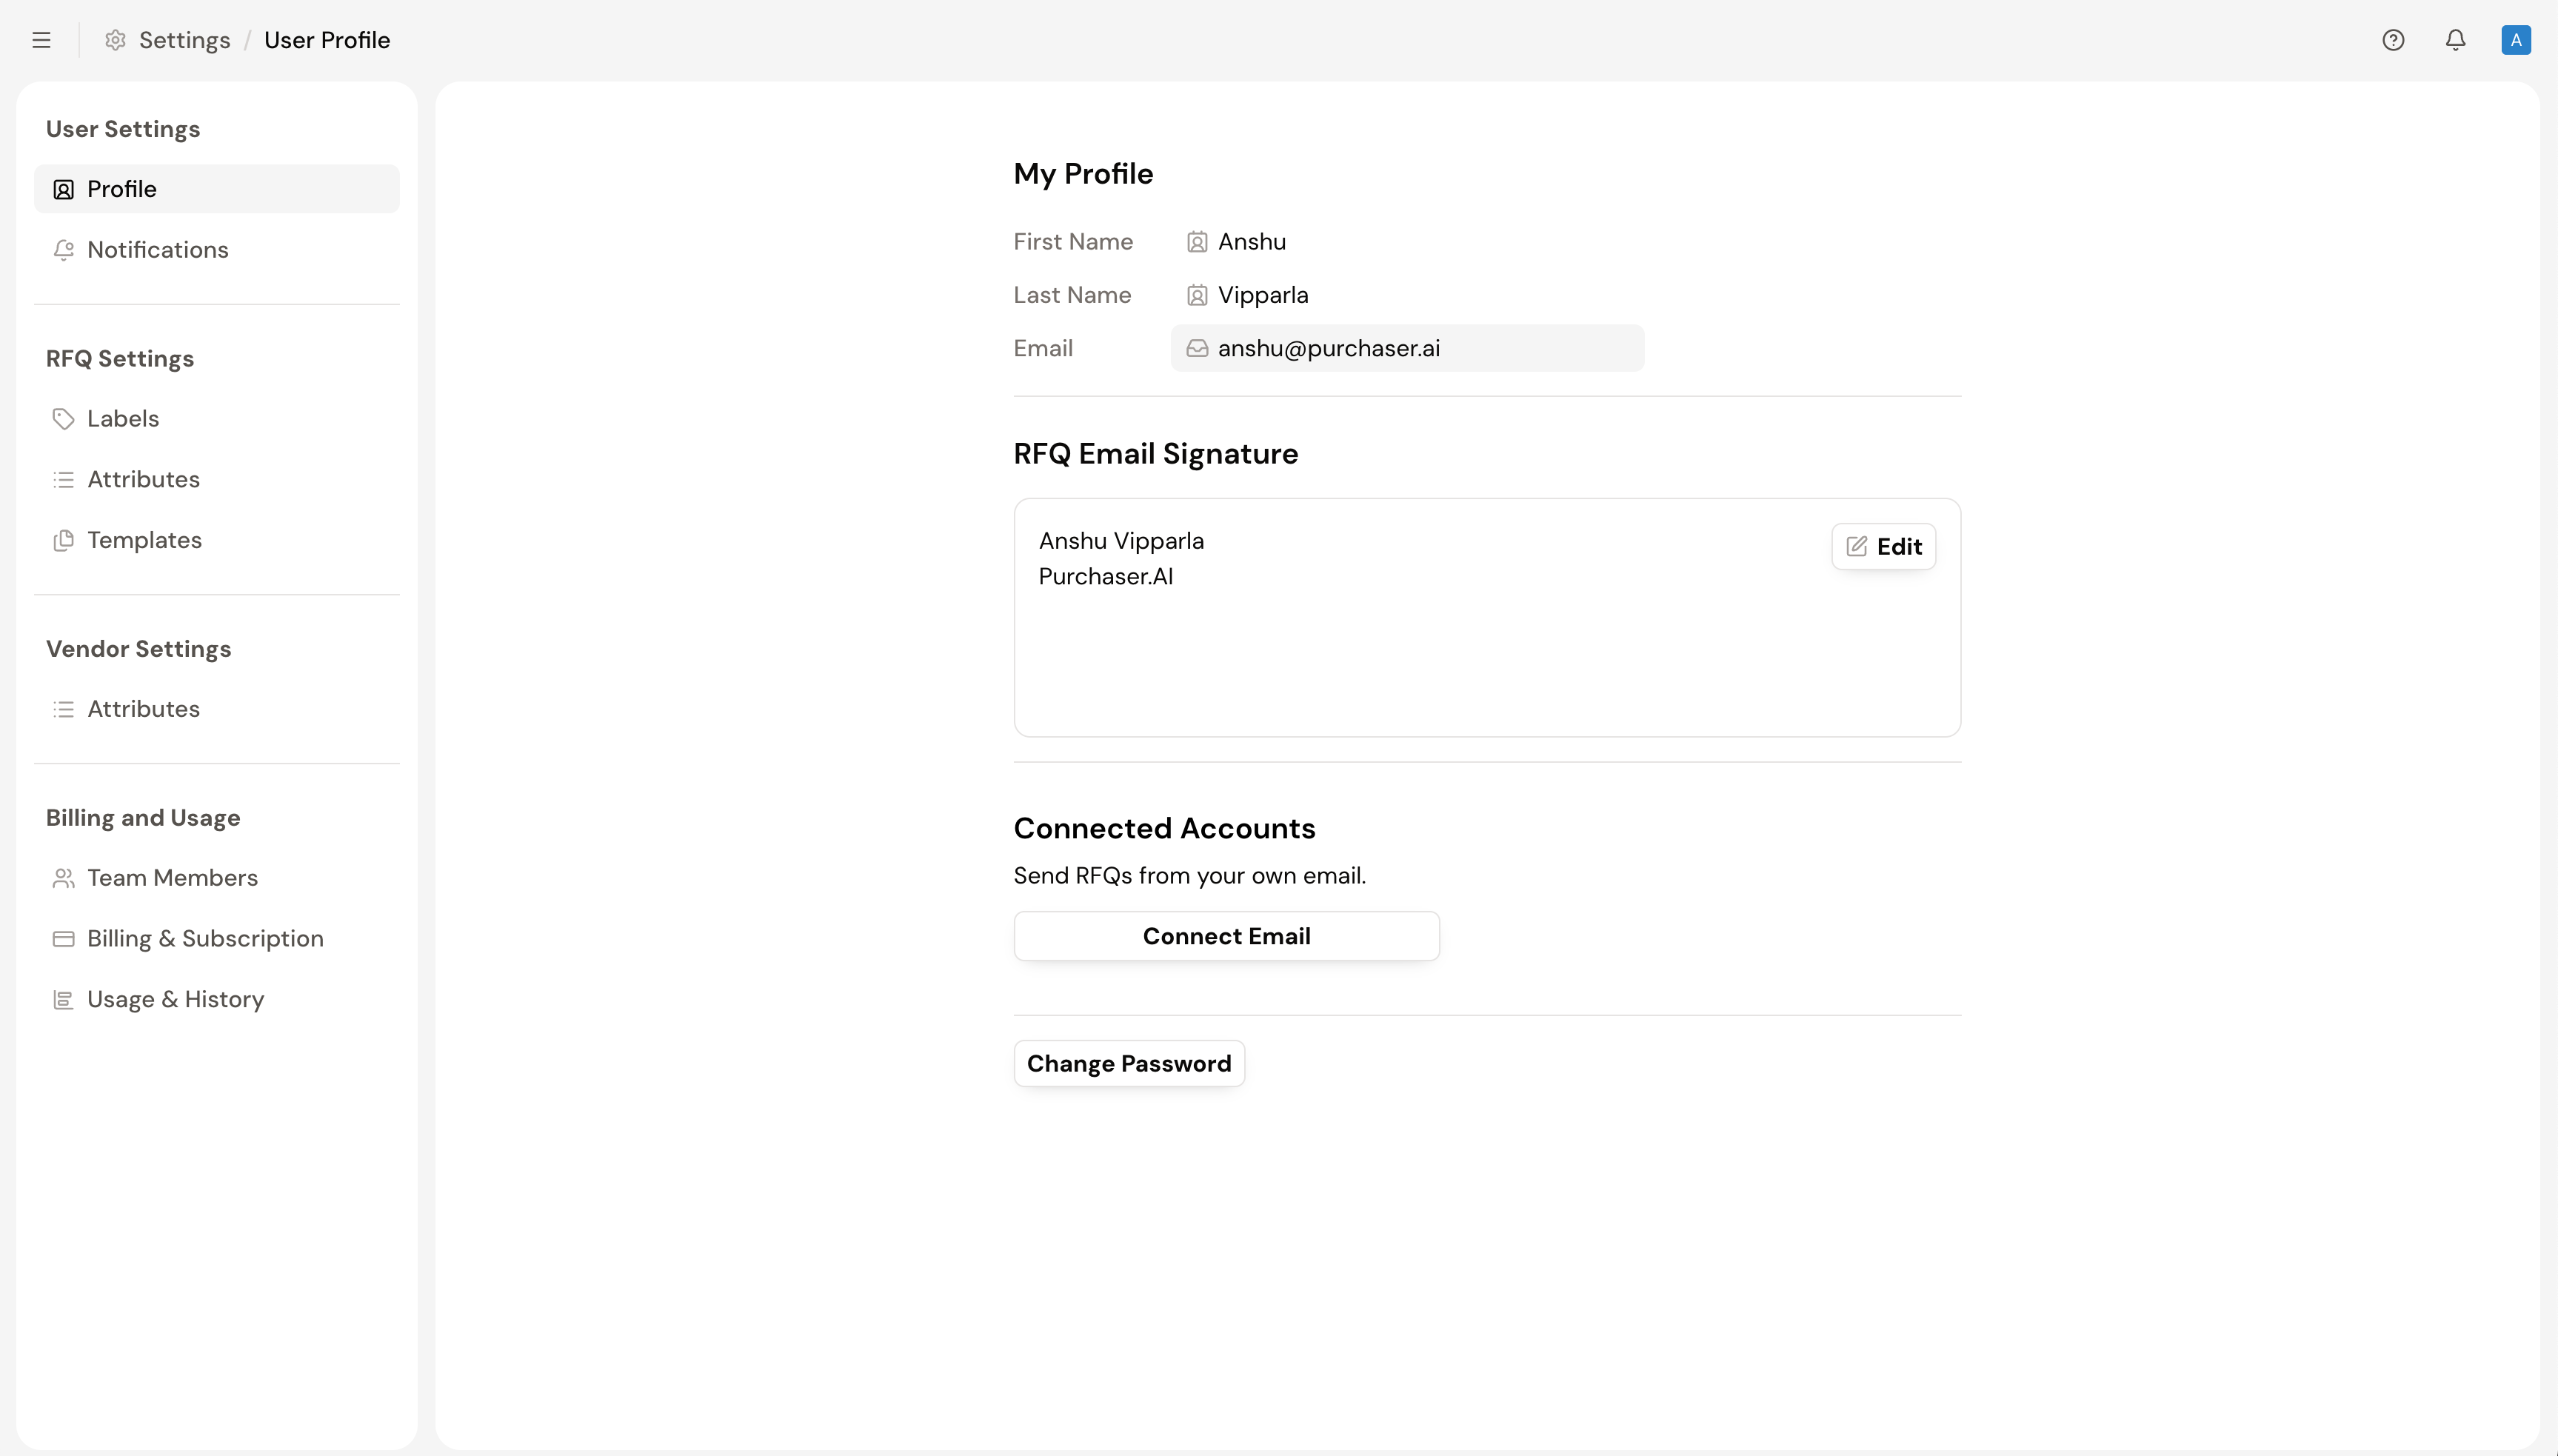The image size is (2558, 1456).
Task: Open Billing & Subscription page
Action: (205, 939)
